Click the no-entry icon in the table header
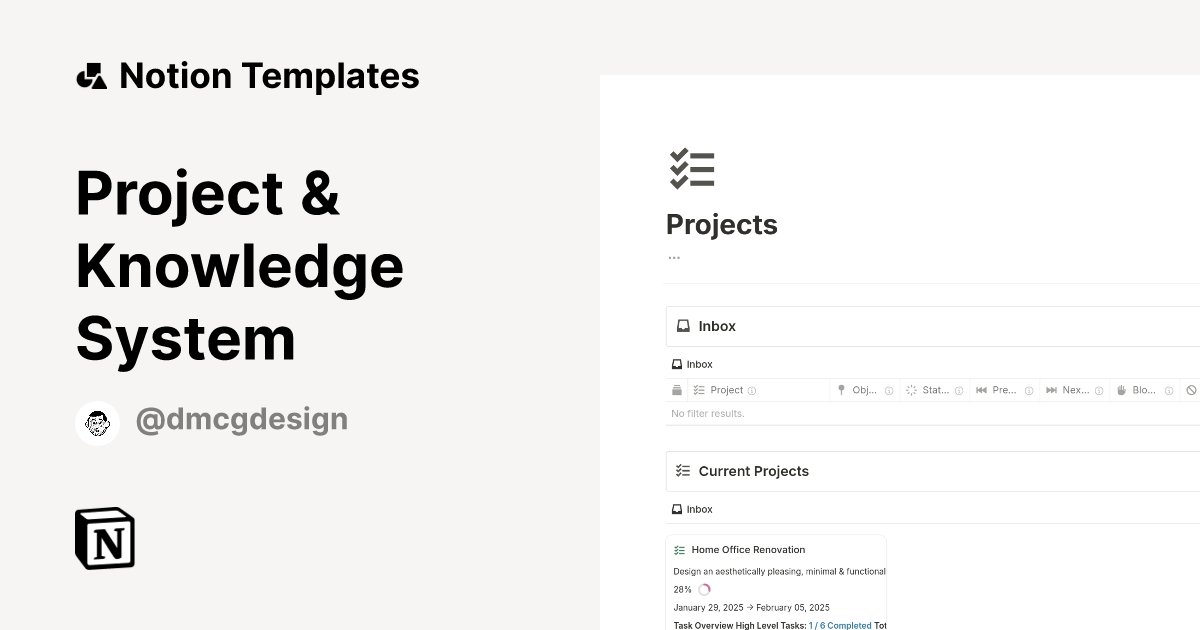 coord(1191,389)
